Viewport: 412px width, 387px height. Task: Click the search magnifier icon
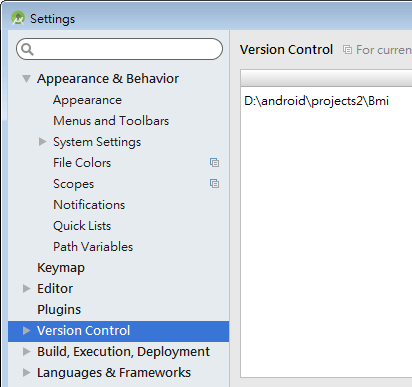pos(27,49)
